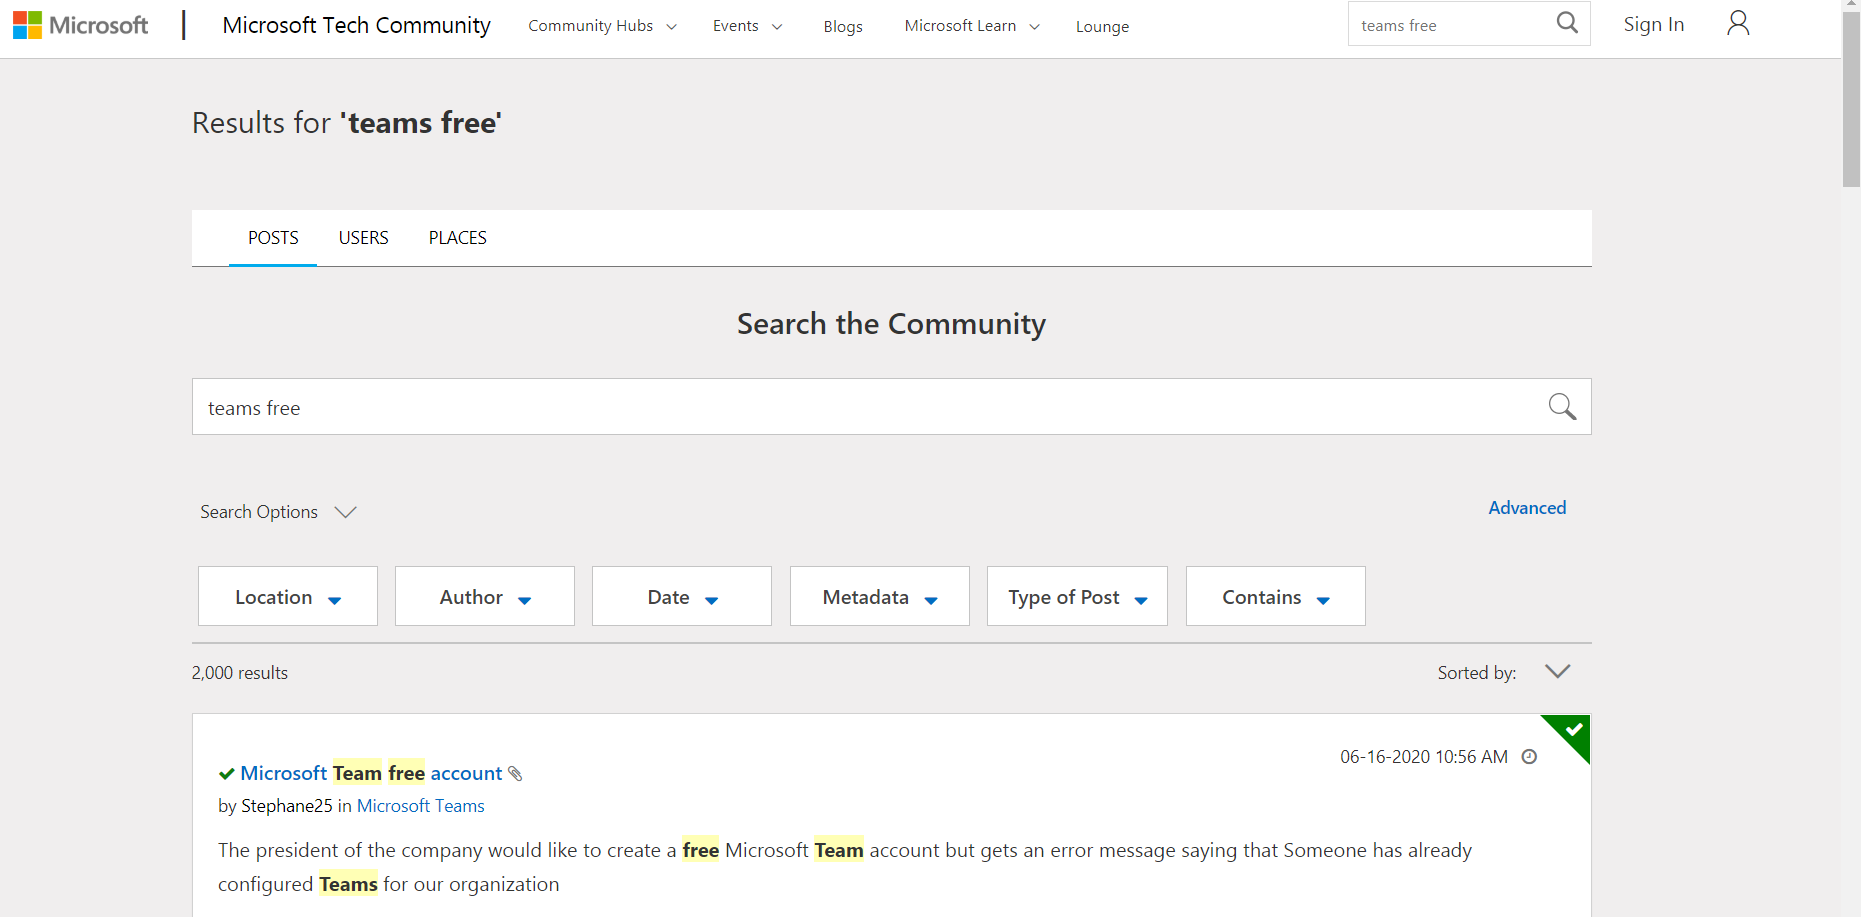The width and height of the screenshot is (1861, 917).
Task: Expand the Community Hubs menu
Action: [602, 26]
